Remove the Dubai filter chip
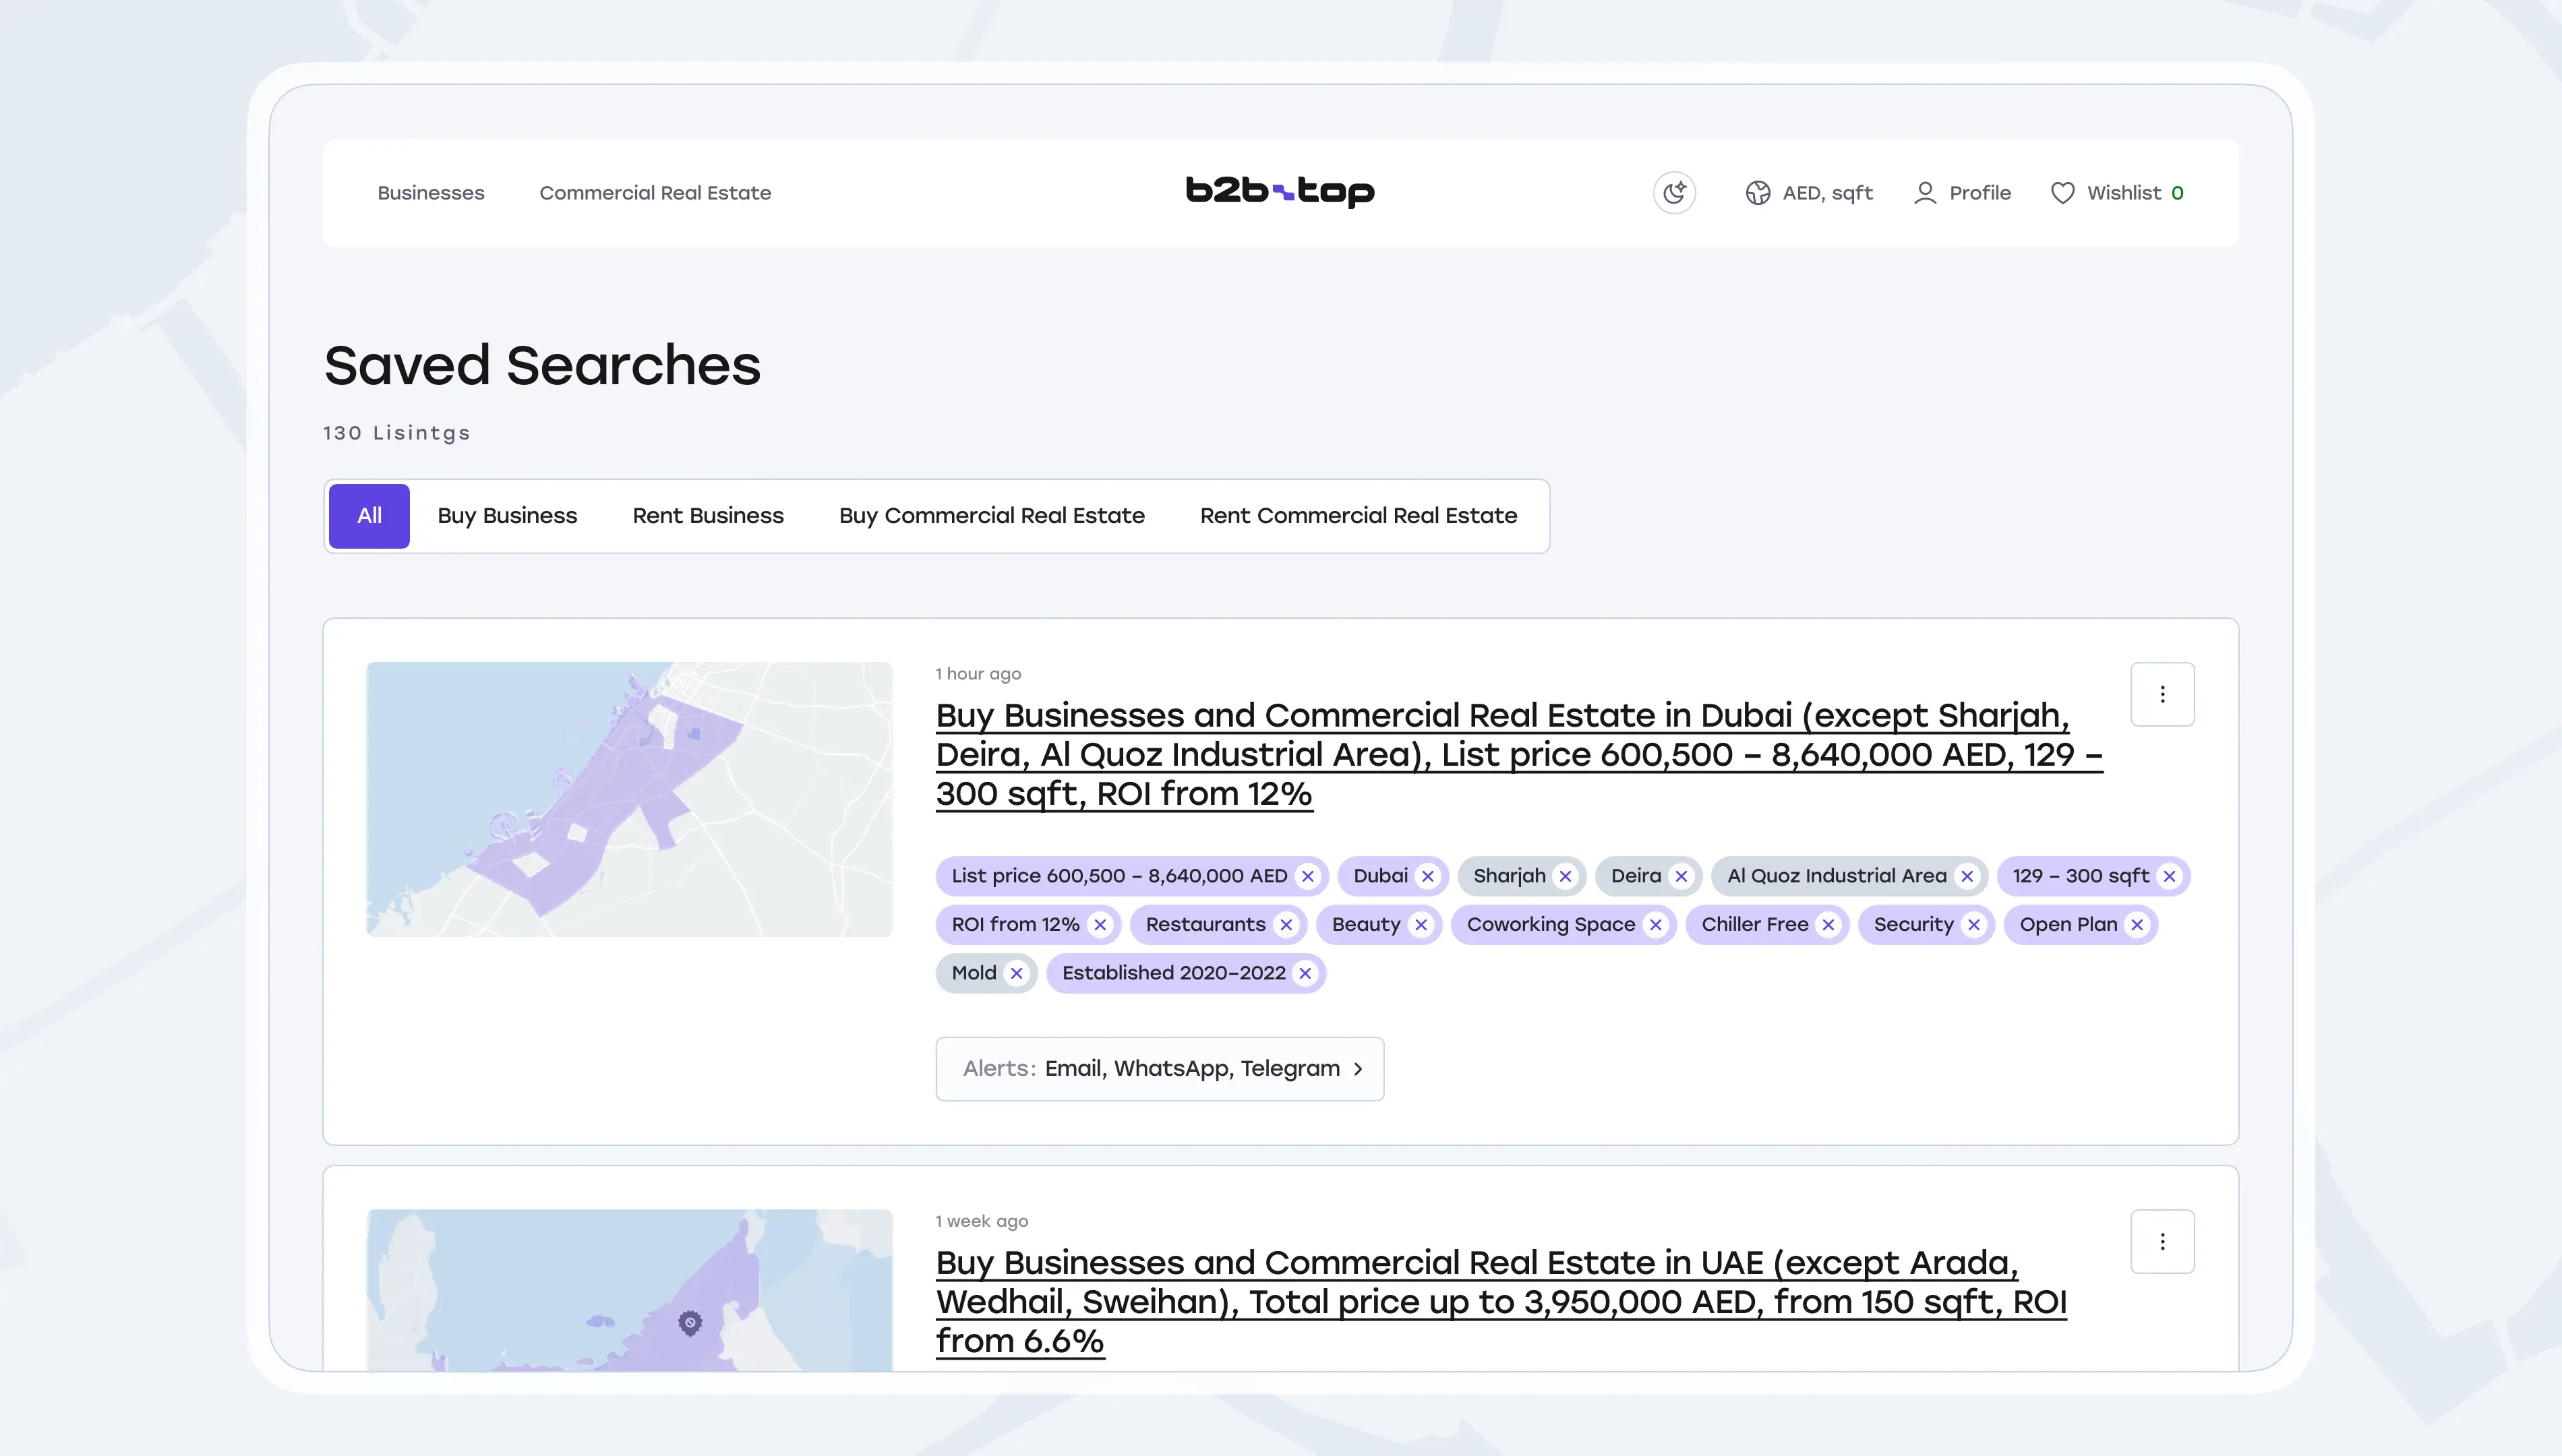This screenshot has width=2562, height=1456. [1427, 876]
